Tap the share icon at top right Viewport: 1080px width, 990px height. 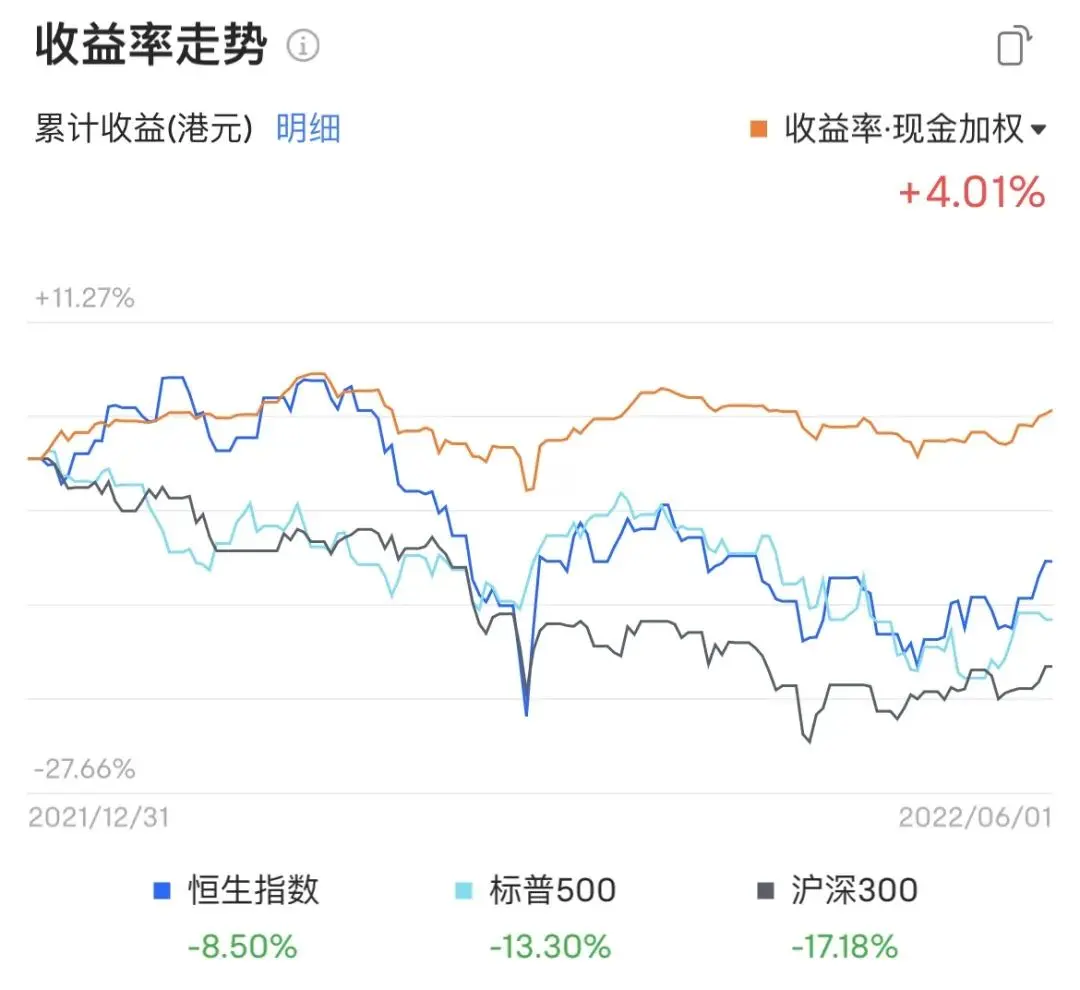click(x=1015, y=46)
